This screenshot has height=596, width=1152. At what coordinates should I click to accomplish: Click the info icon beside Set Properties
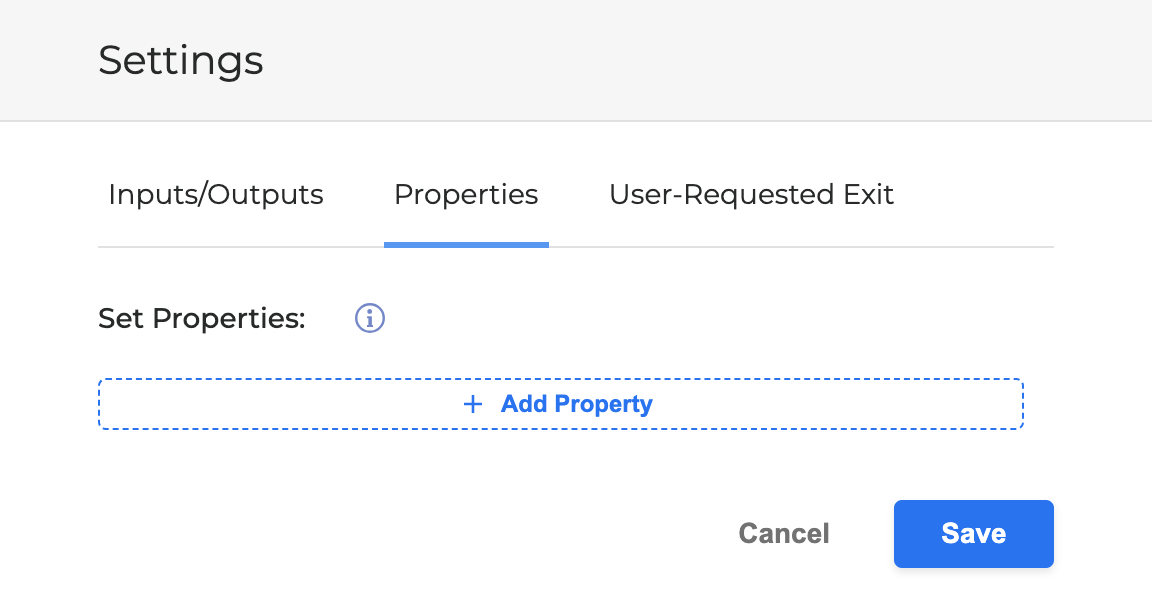370,319
